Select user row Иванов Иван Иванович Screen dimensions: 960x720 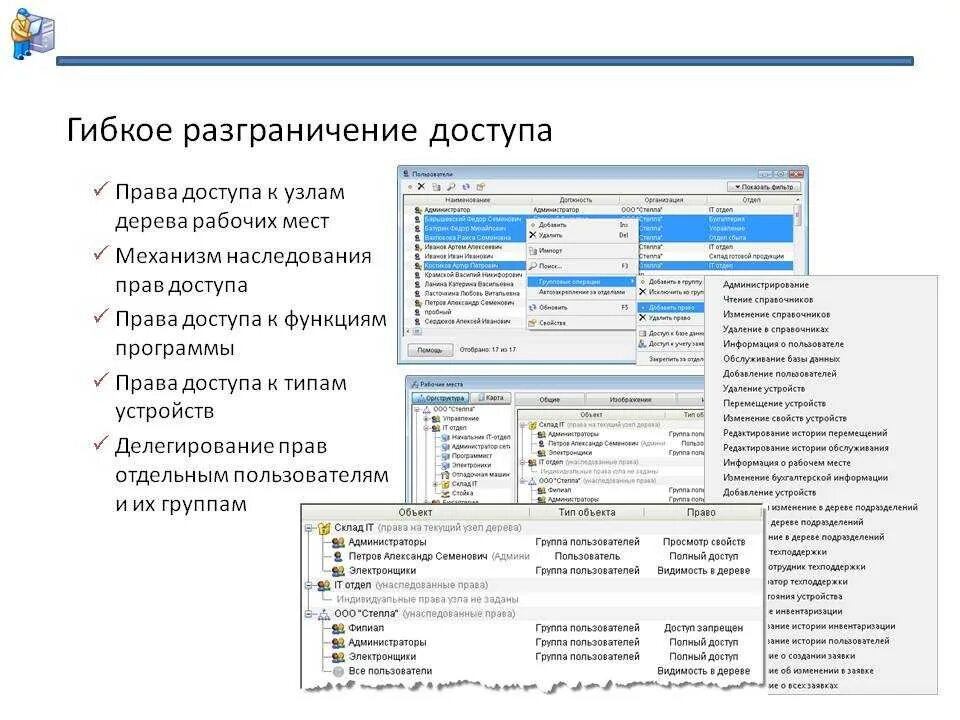[x=459, y=256]
